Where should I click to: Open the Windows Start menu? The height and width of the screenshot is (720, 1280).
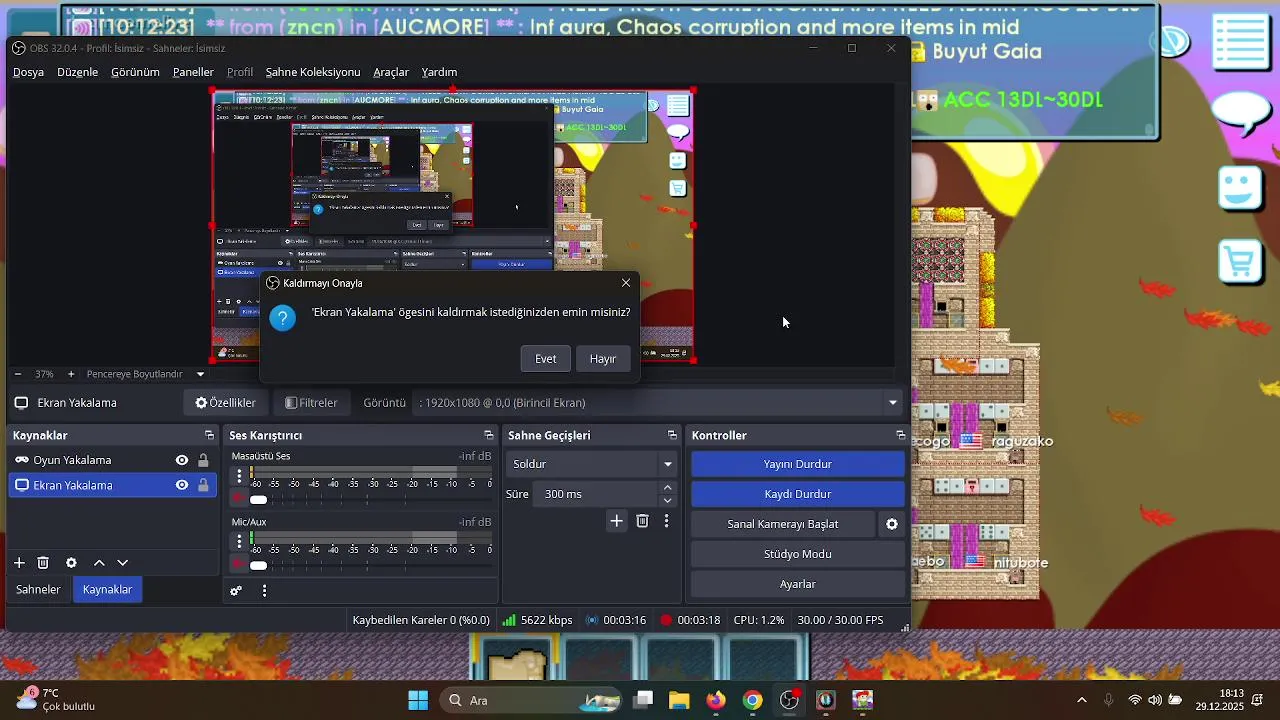418,700
